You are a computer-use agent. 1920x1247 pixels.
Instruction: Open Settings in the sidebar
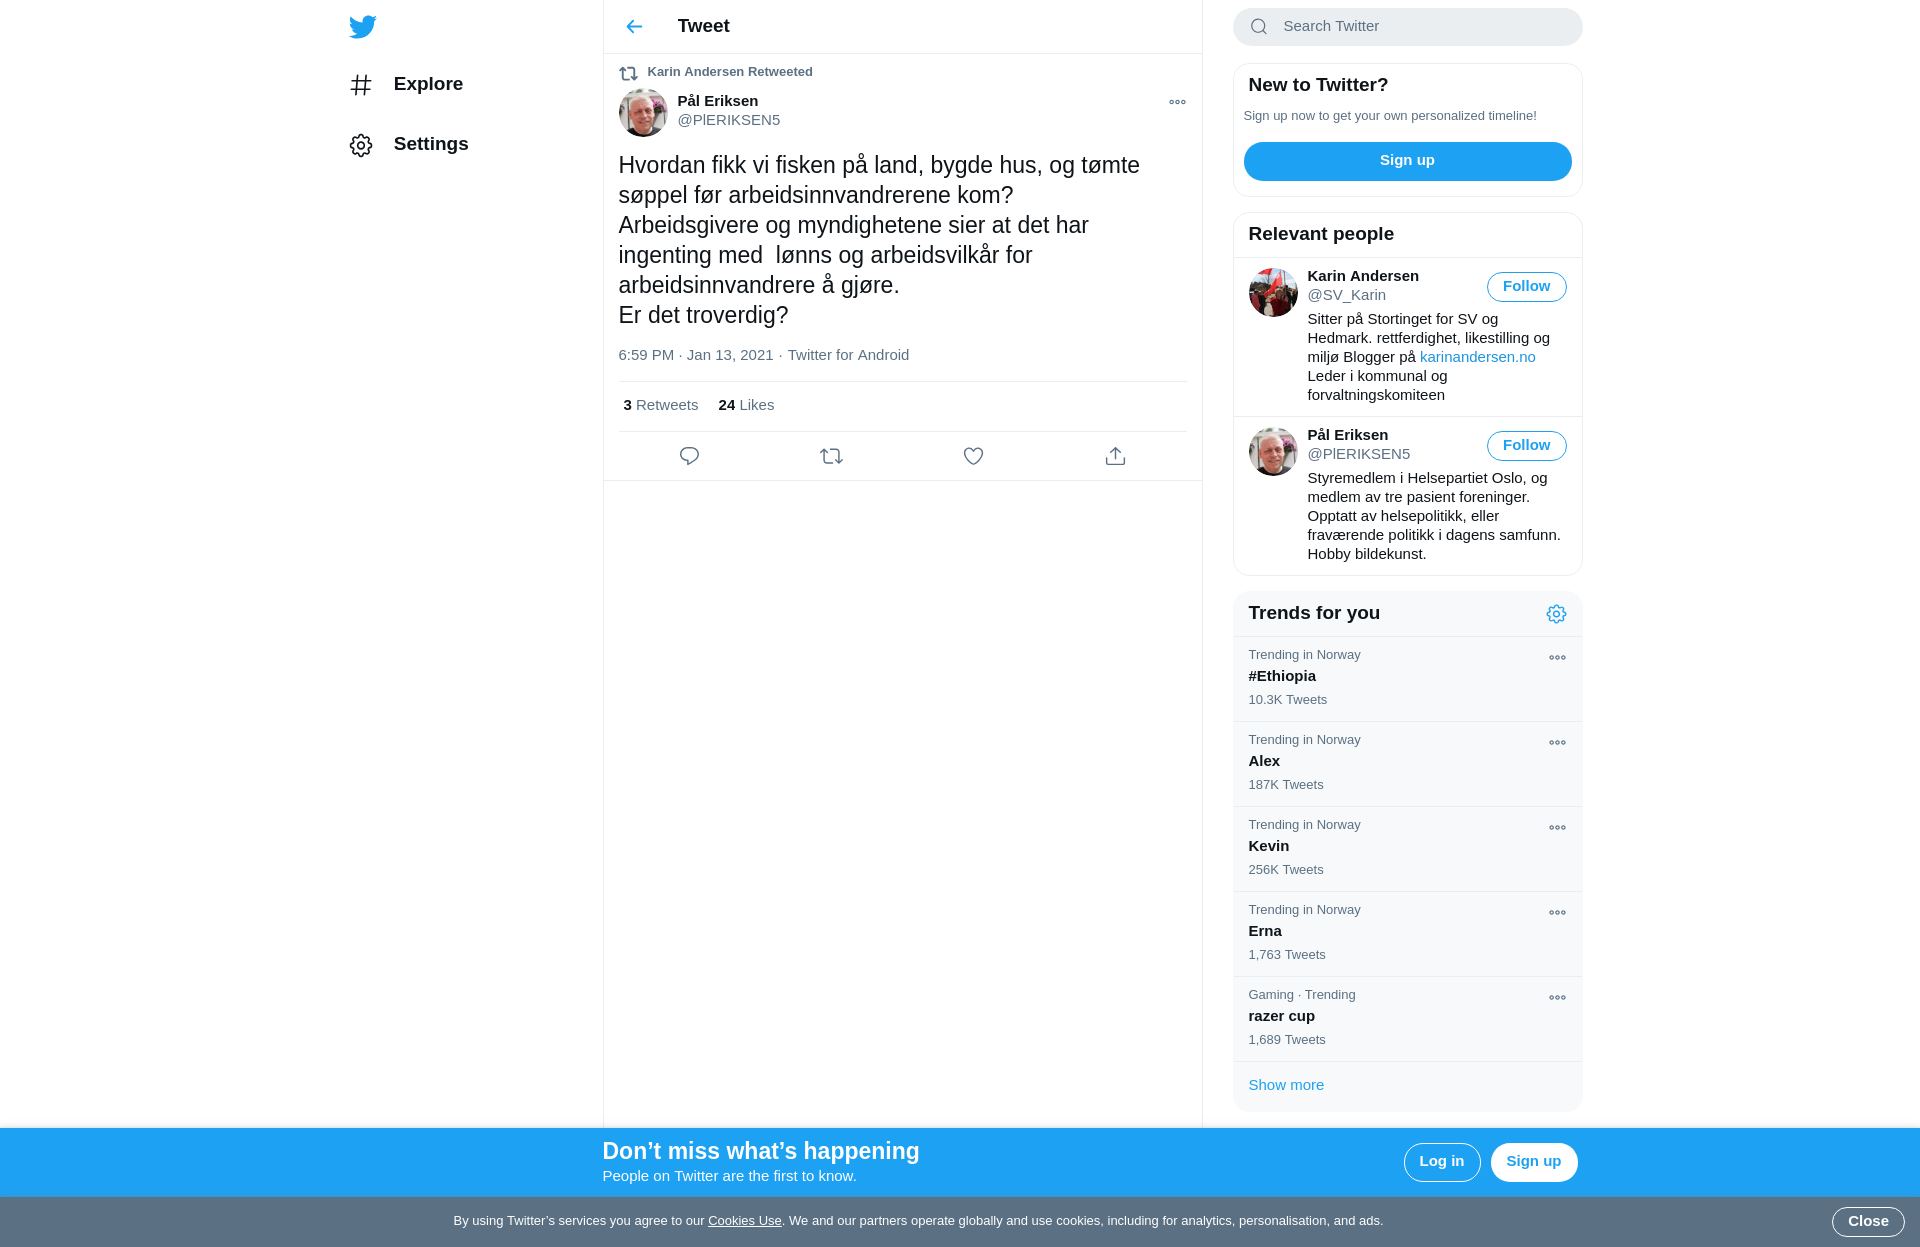pyautogui.click(x=410, y=145)
